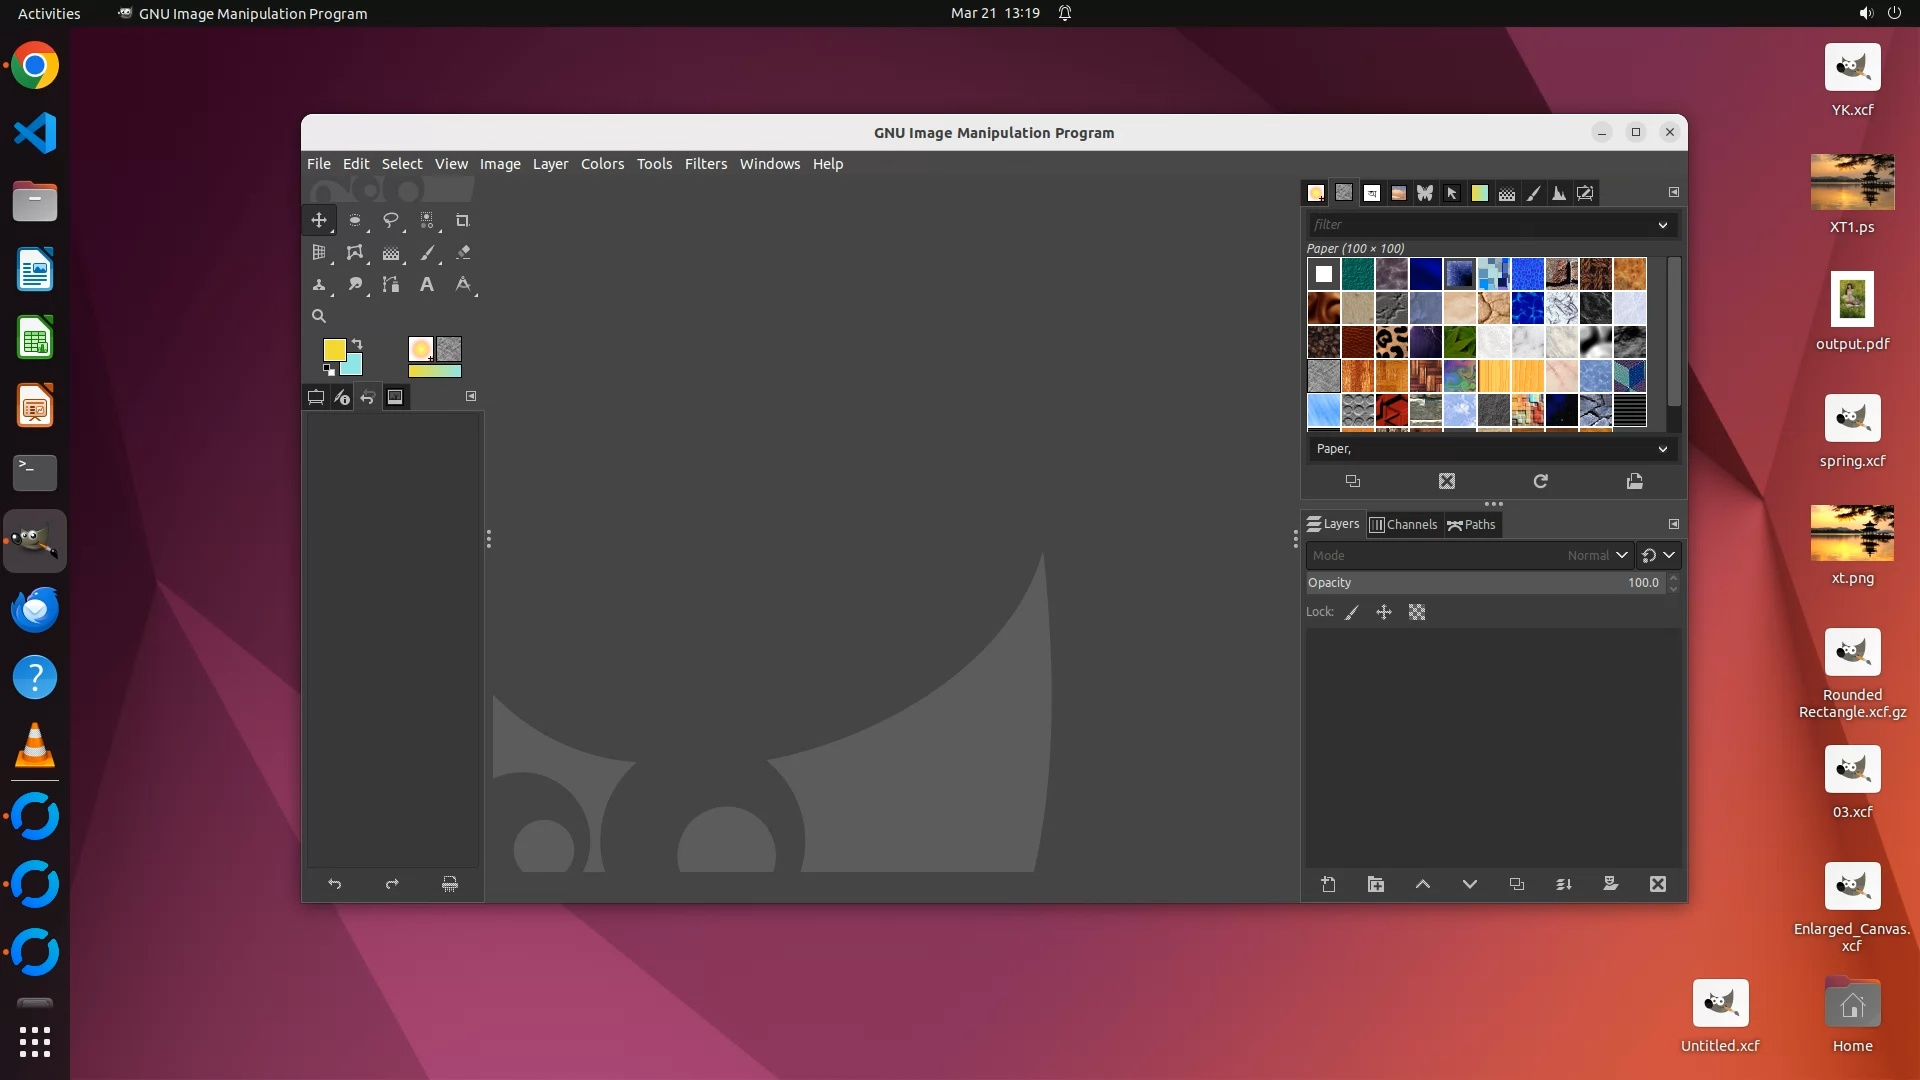
Task: Toggle lock pixels for layer
Action: tap(1352, 612)
